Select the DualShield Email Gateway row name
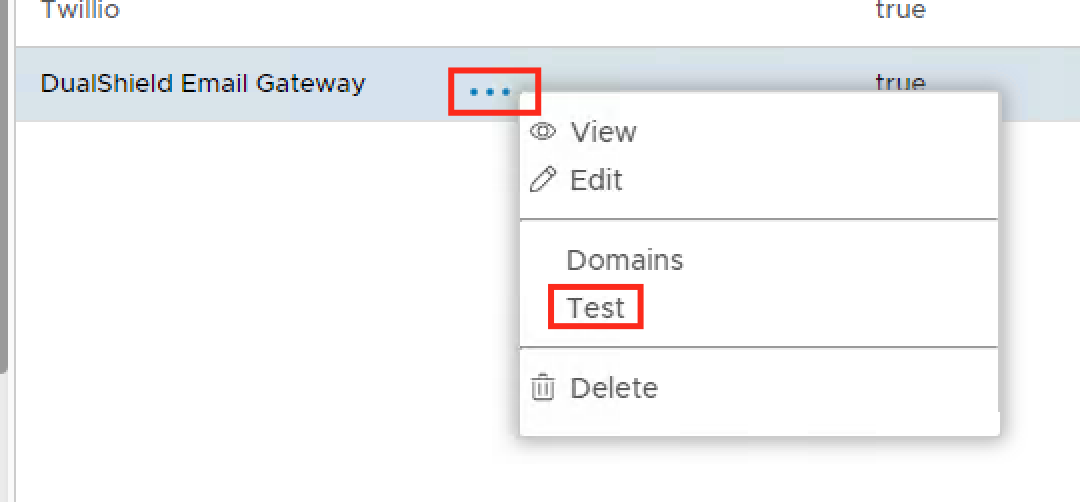 203,83
